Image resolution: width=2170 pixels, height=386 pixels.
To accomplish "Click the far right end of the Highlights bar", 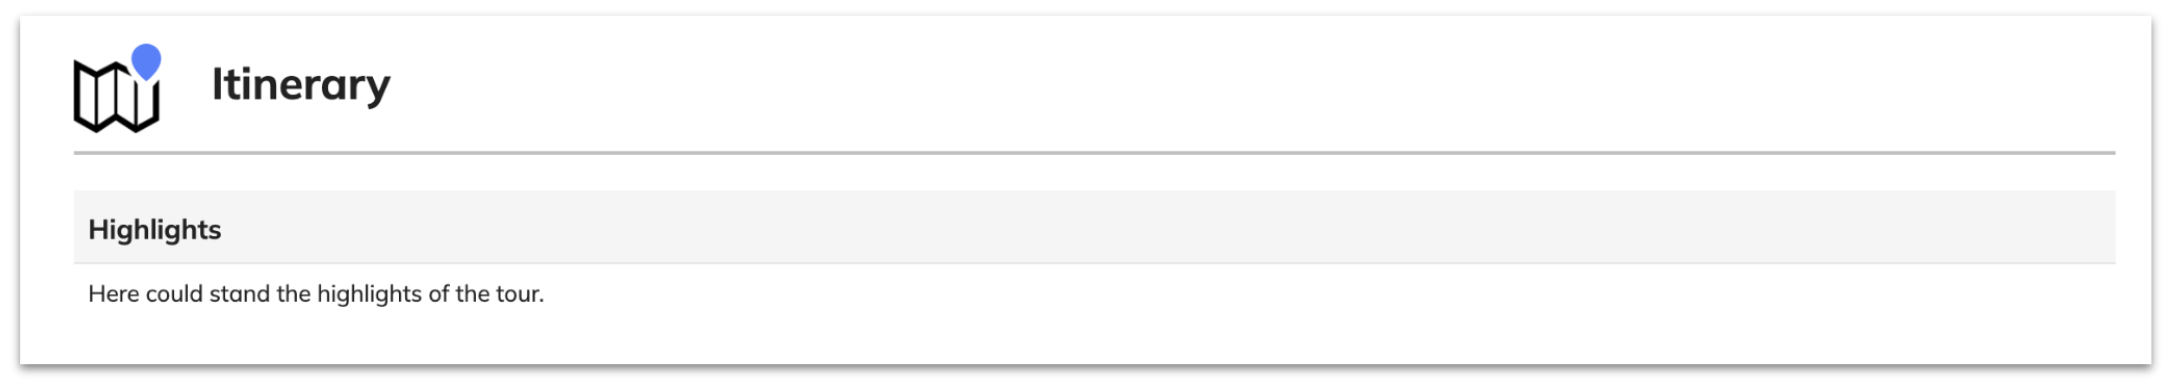I will pyautogui.click(x=2090, y=228).
